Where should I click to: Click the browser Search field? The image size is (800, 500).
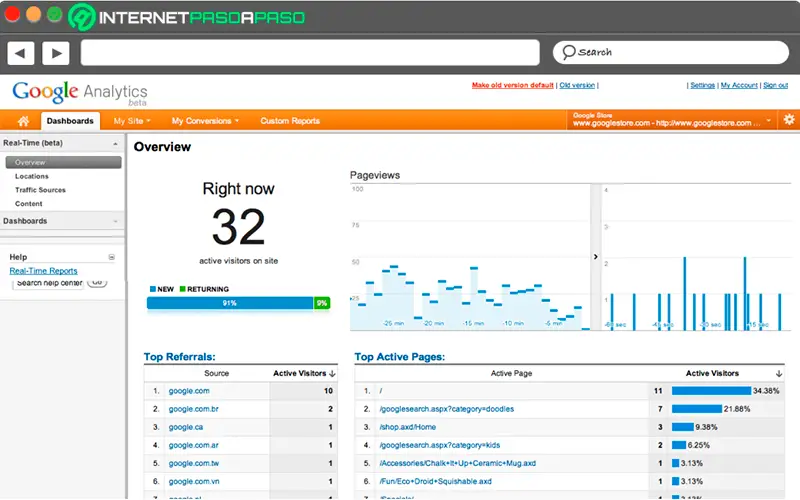coord(670,53)
